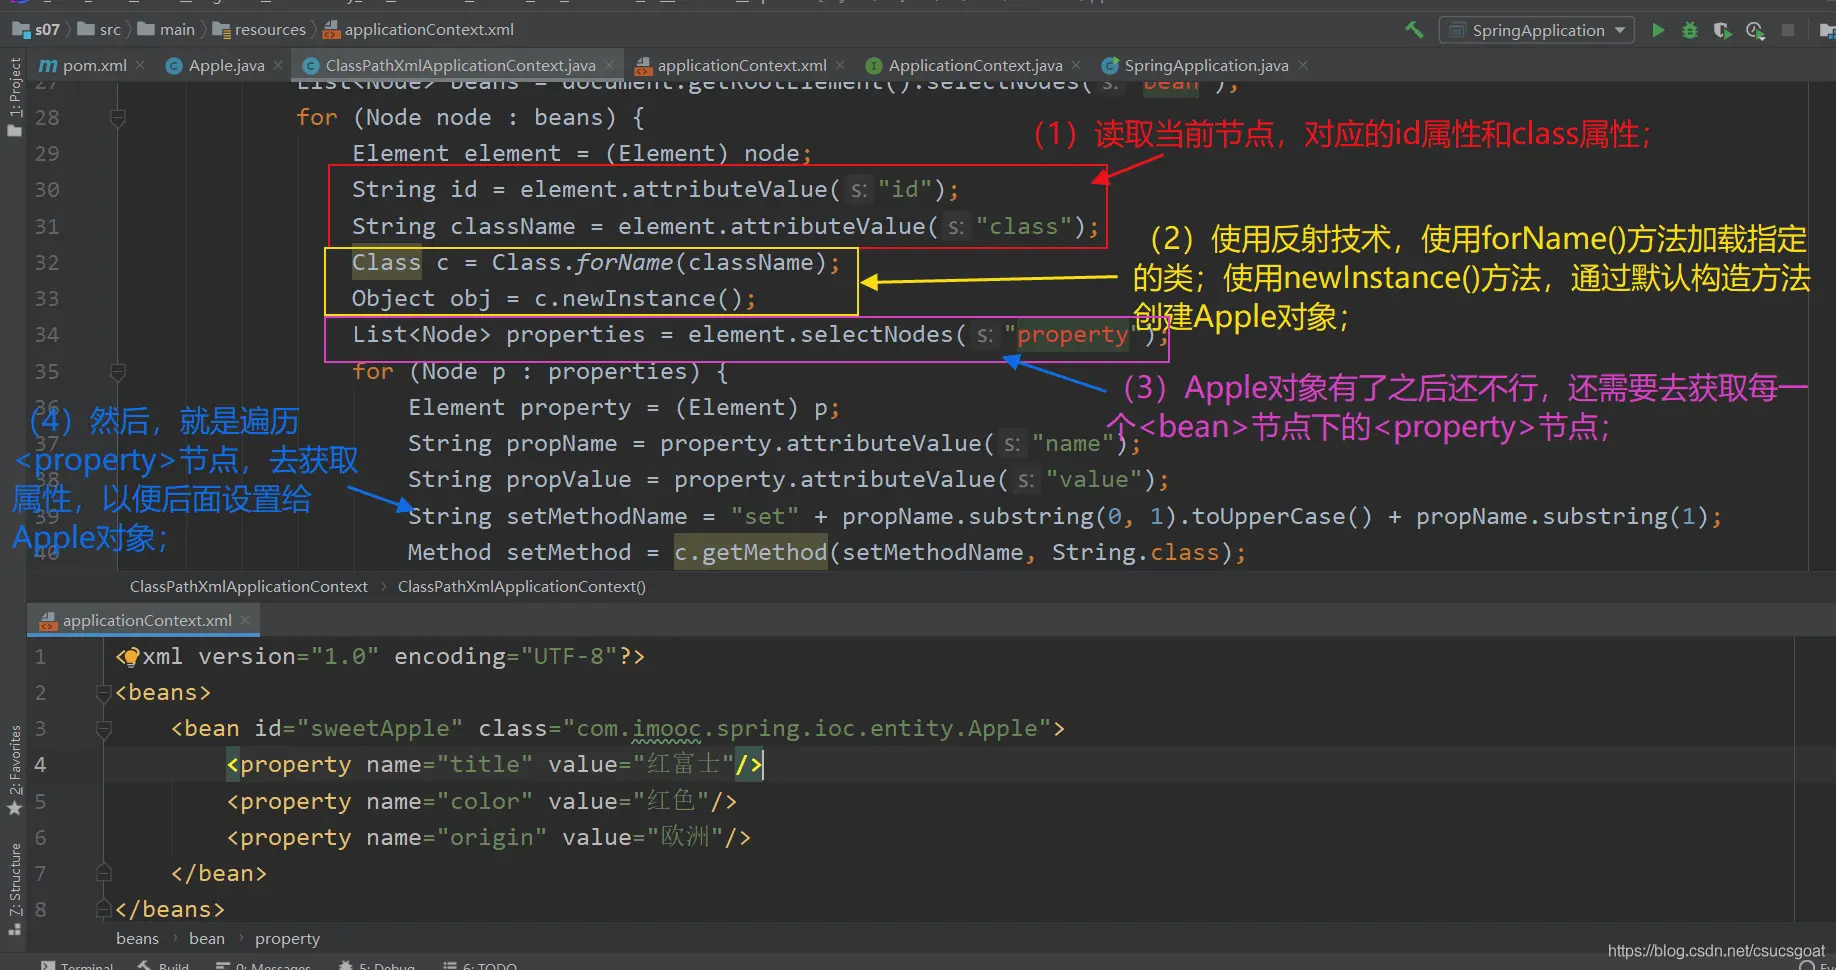Switch to the Apple.java tab
The width and height of the screenshot is (1836, 970).
point(226,66)
